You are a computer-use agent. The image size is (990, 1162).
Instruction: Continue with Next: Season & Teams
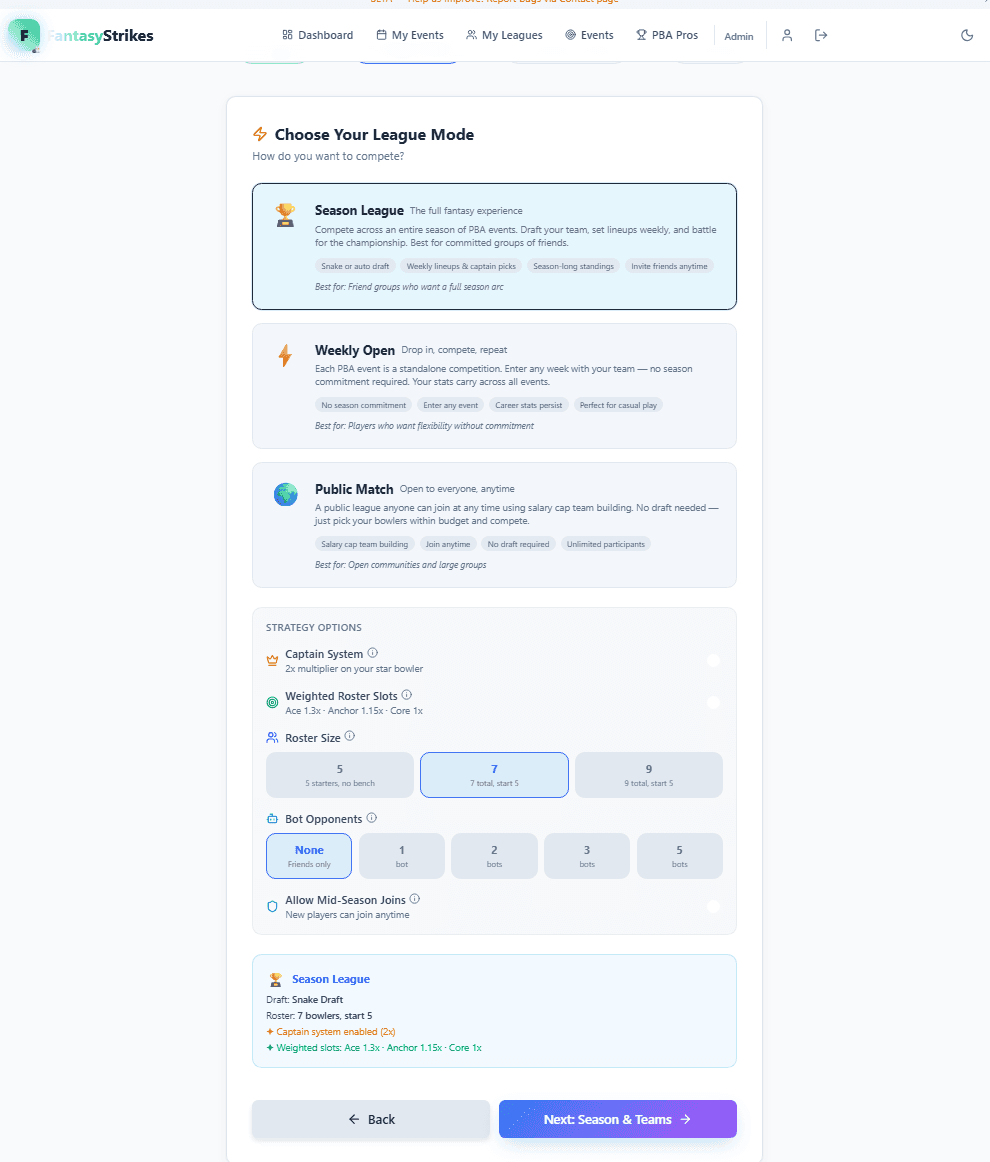[617, 1119]
